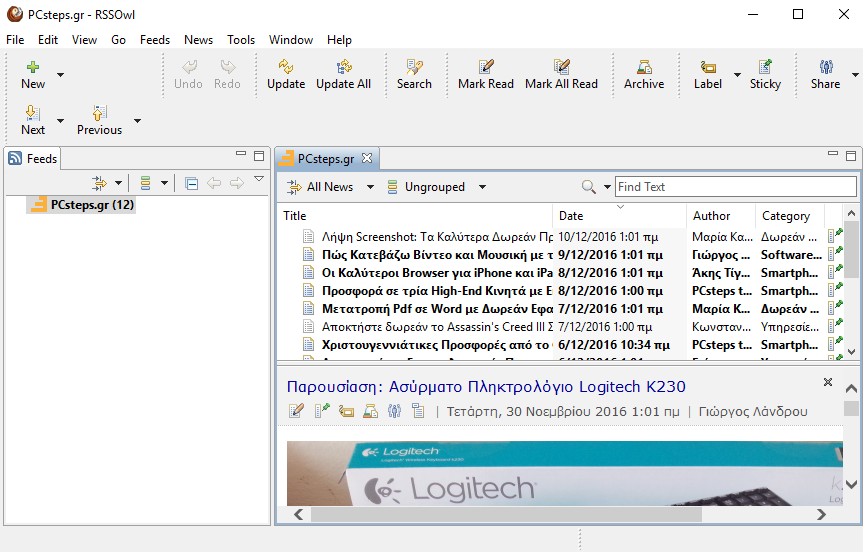Open the Tools menu

point(241,40)
